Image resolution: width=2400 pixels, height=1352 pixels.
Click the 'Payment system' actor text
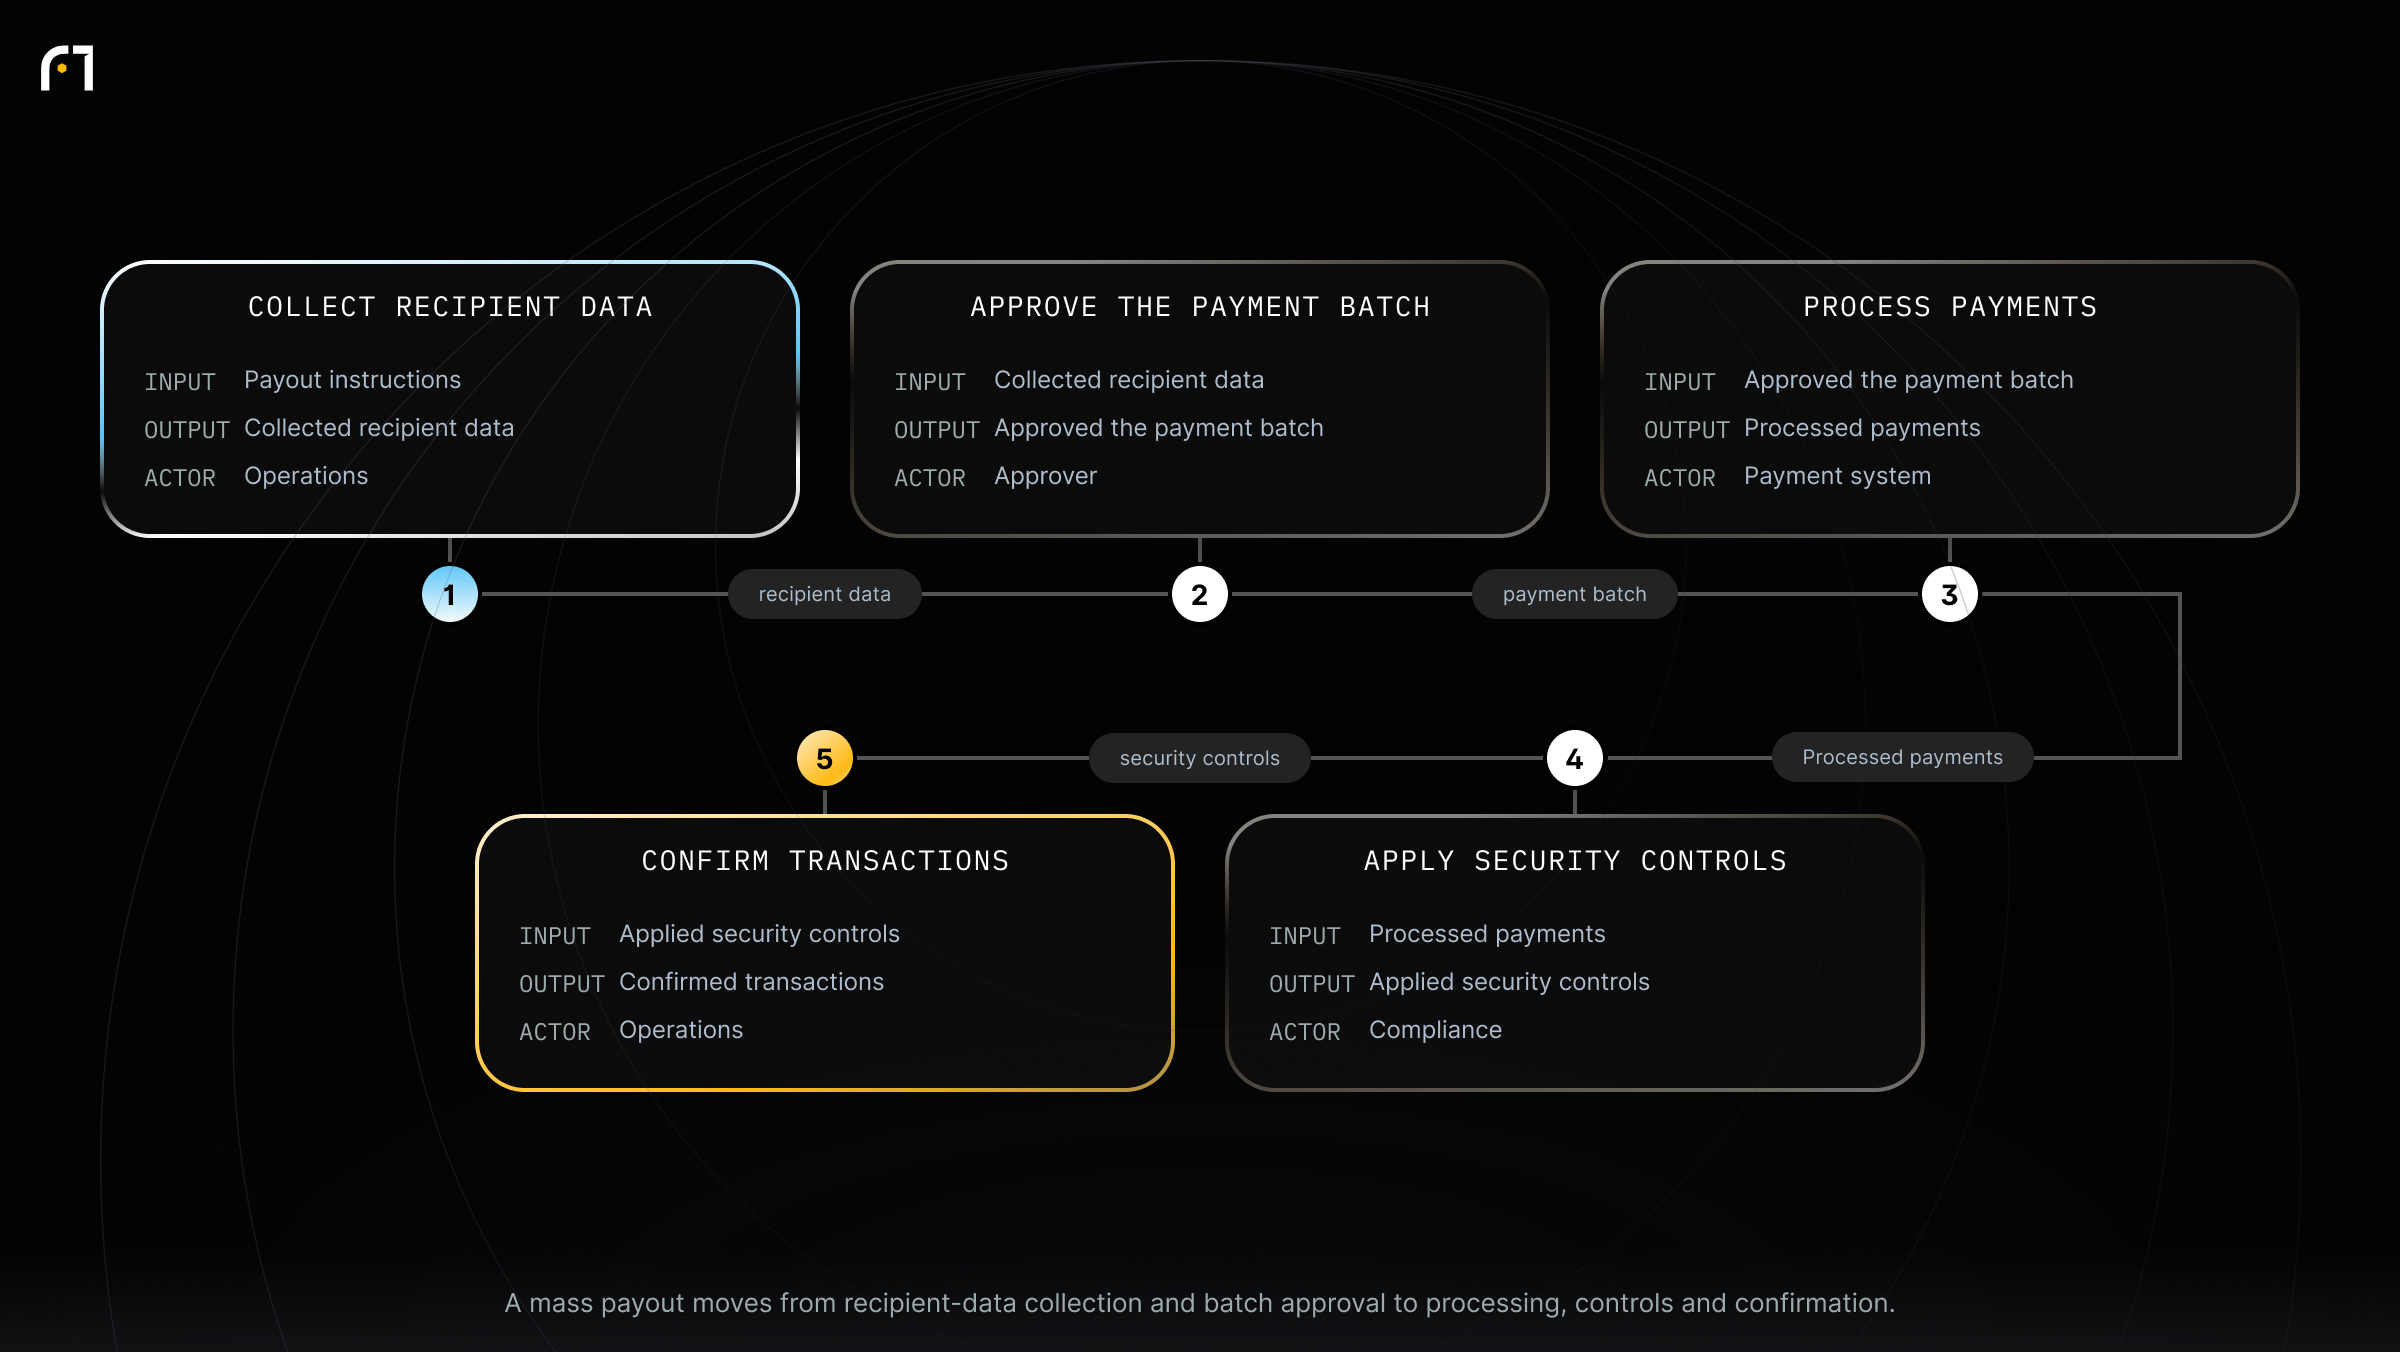click(1838, 476)
